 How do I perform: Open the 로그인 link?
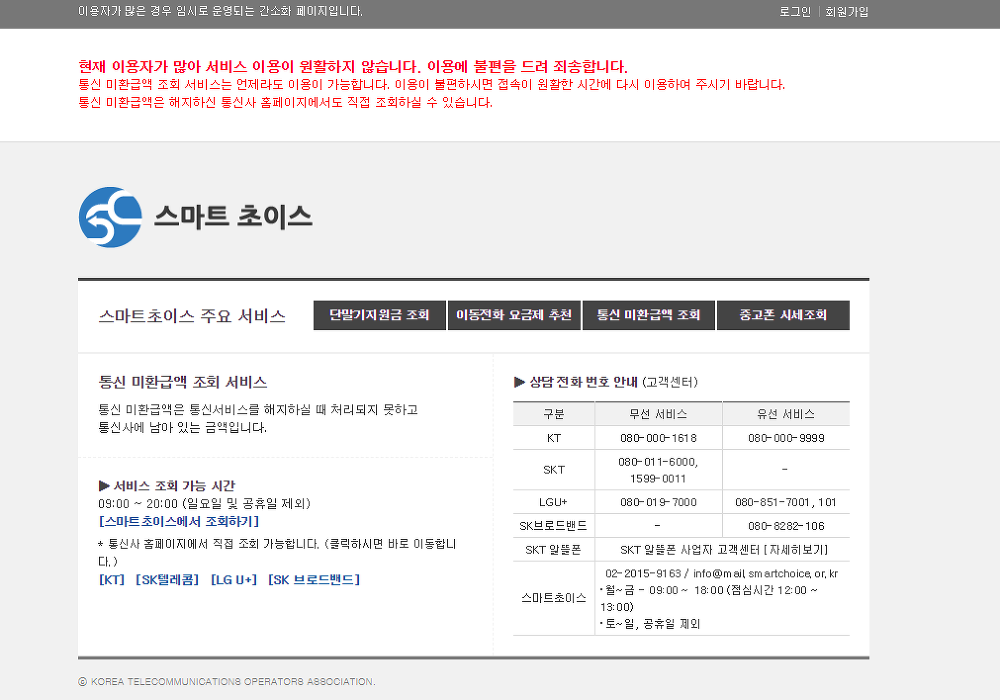pos(795,11)
